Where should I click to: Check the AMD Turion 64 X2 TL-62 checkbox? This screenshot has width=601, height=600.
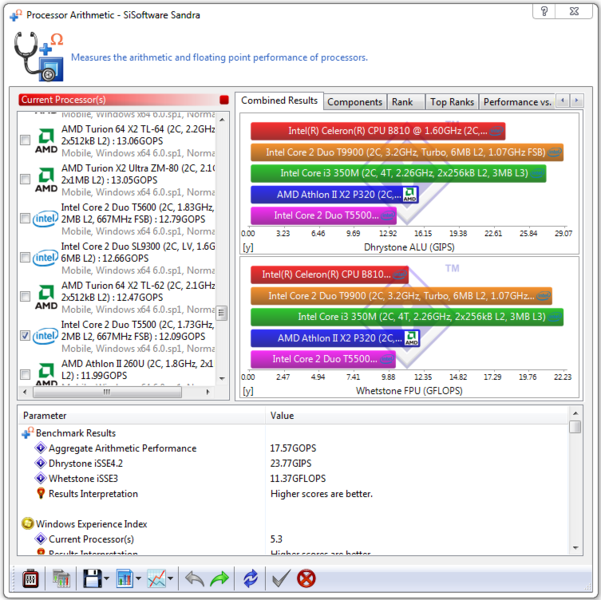point(25,296)
